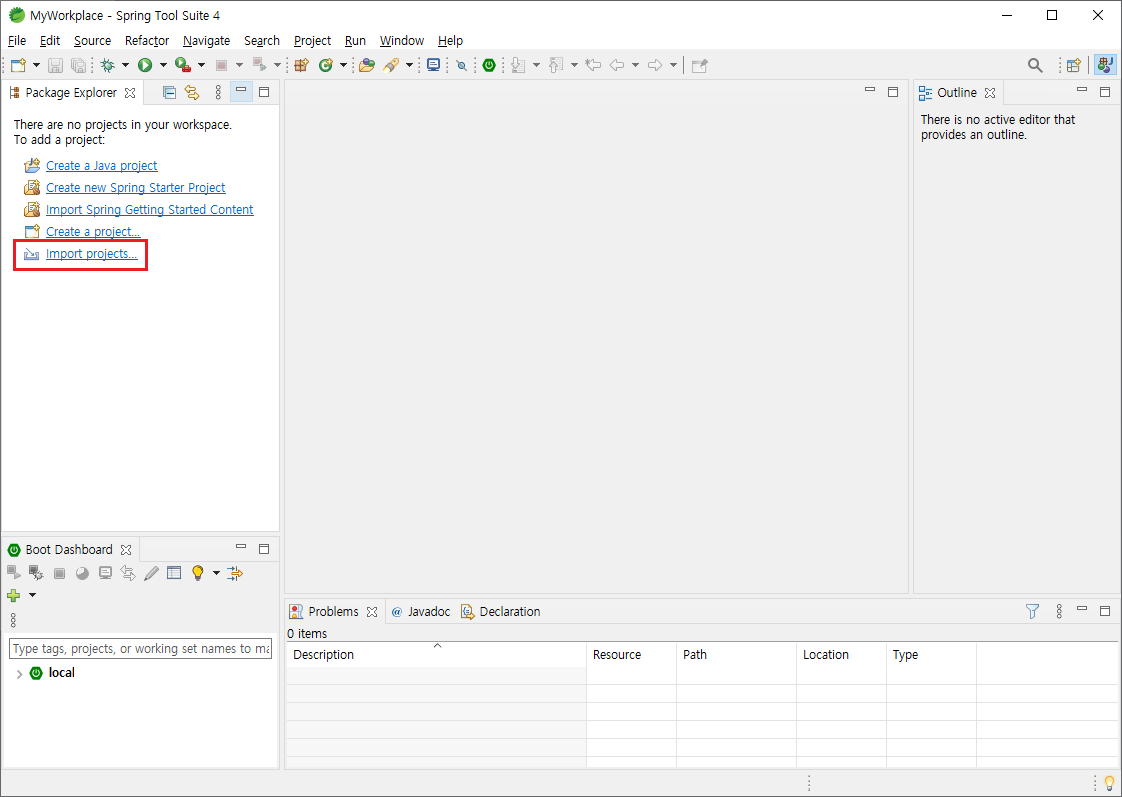The width and height of the screenshot is (1122, 797).
Task: Select the Problems tab
Action: pos(333,612)
